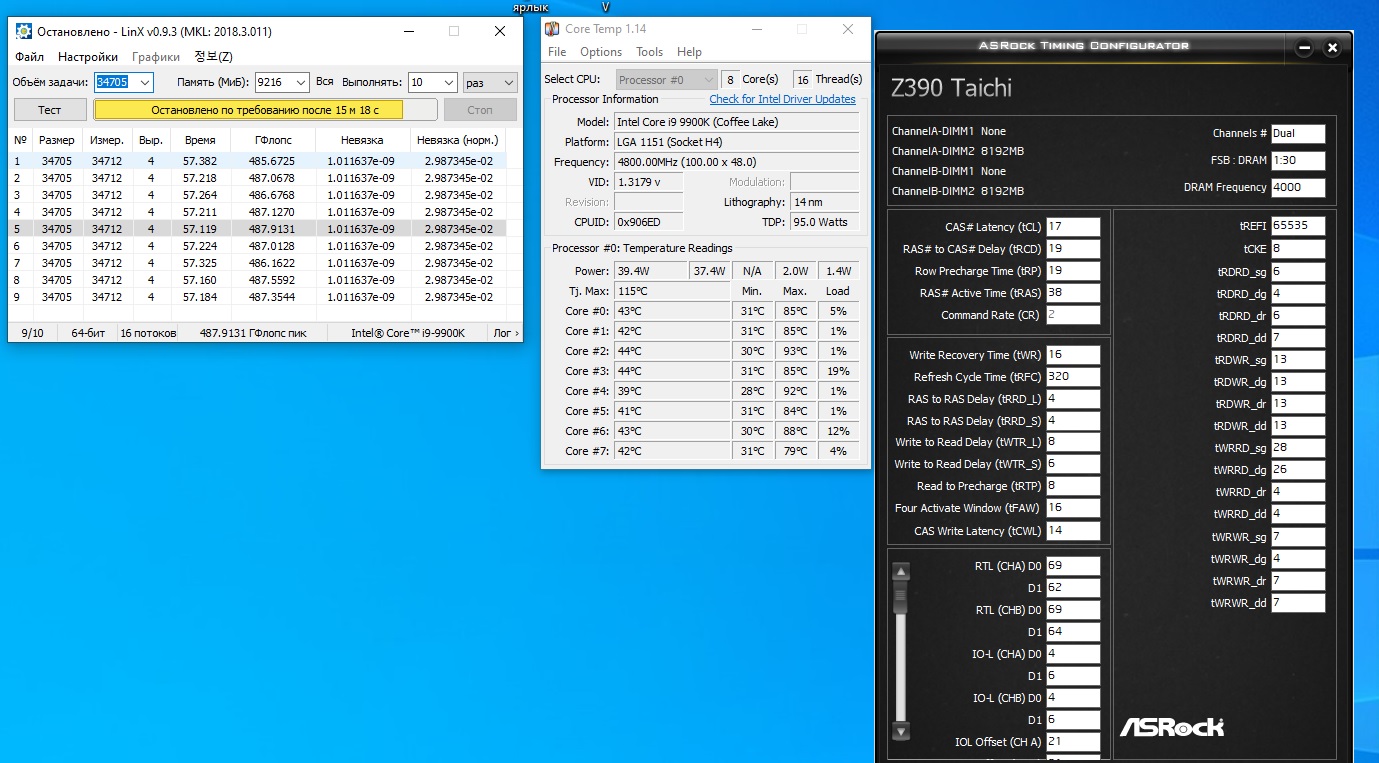
Task: Click the Four Activate Window (tFAW) field
Action: [1073, 508]
